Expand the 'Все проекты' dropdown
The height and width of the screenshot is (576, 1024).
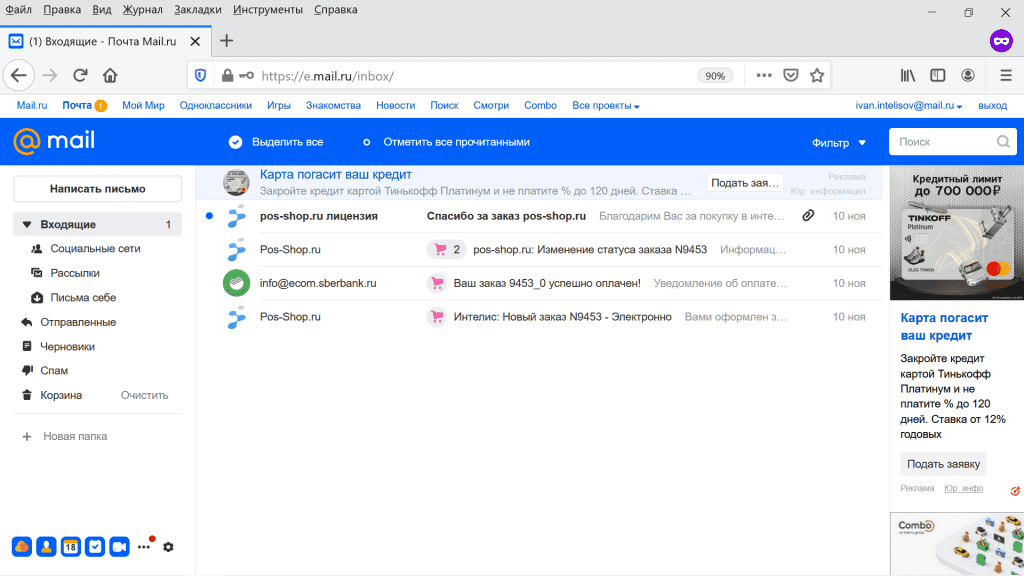pos(605,106)
